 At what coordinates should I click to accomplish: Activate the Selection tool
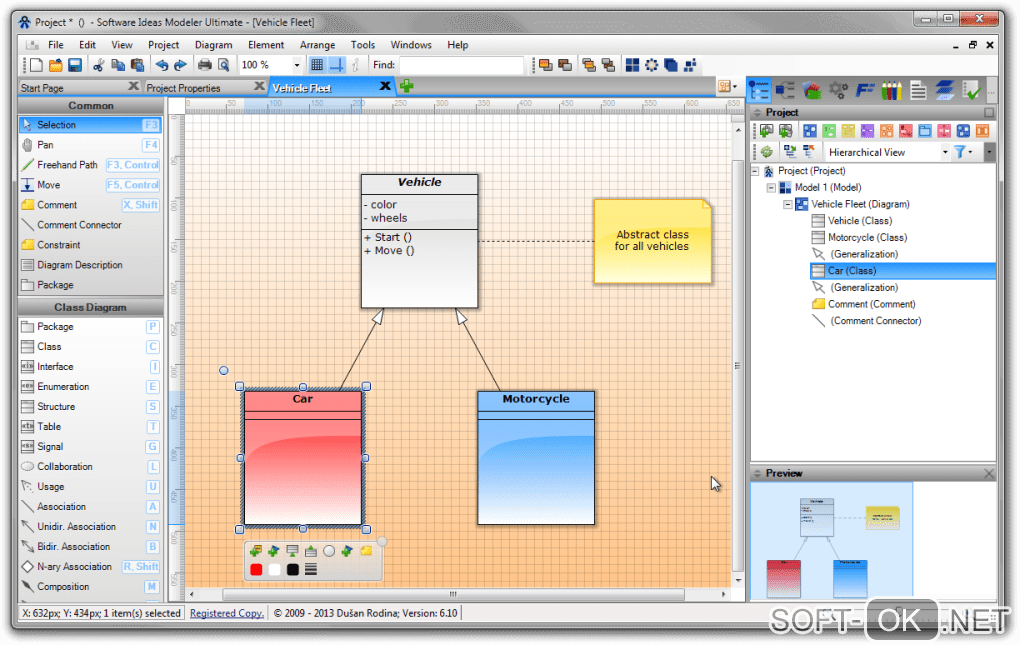90,125
